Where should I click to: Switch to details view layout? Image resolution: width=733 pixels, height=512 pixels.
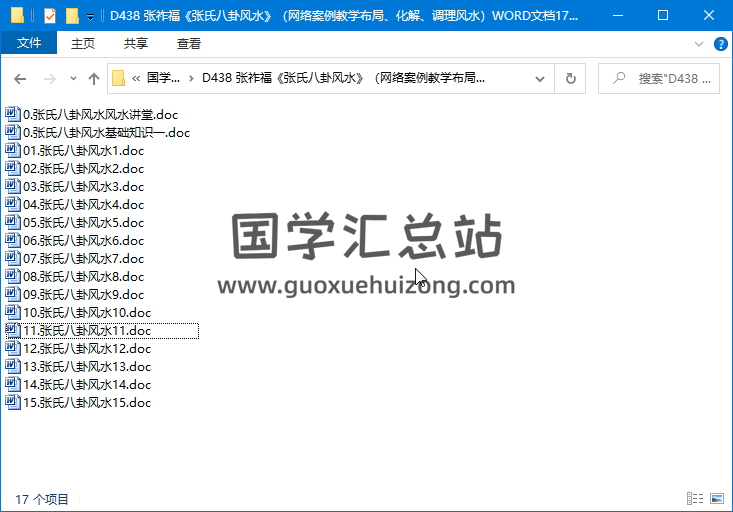point(695,499)
